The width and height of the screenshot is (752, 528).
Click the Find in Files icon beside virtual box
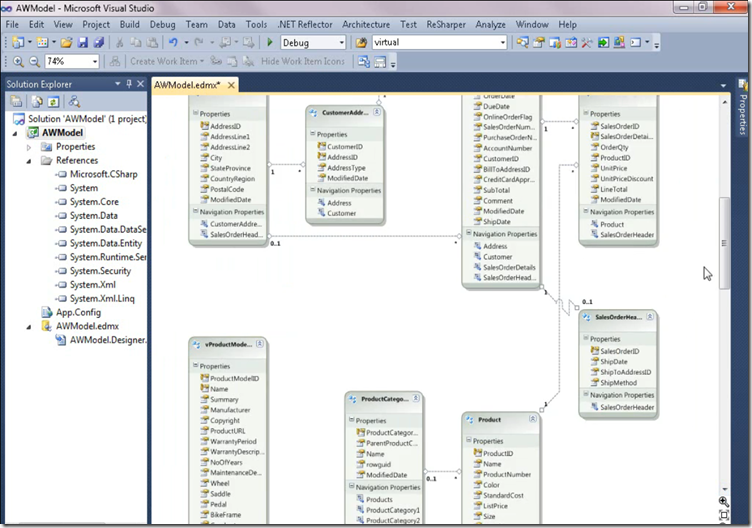click(361, 43)
